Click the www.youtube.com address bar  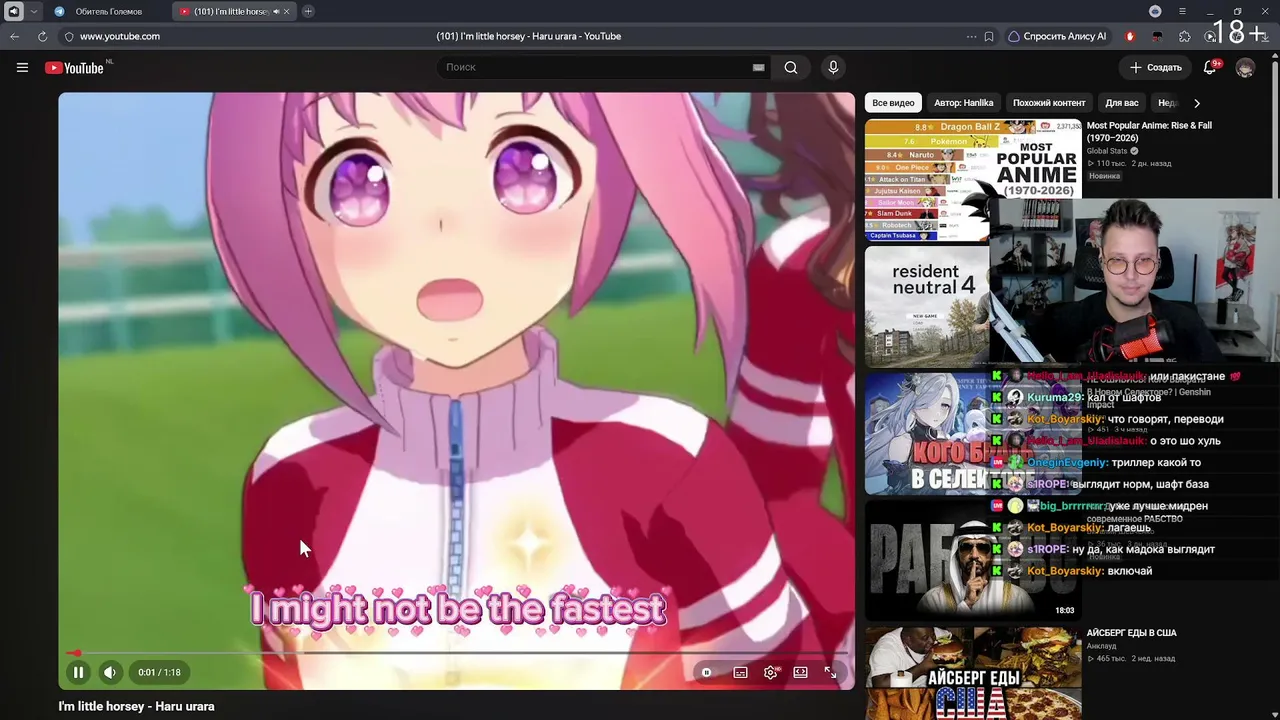pos(120,36)
